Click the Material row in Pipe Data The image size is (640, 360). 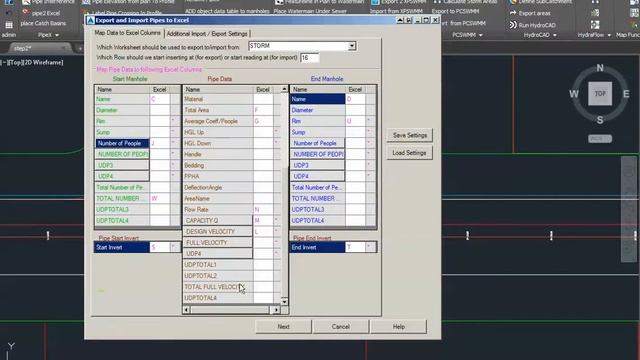click(x=218, y=99)
